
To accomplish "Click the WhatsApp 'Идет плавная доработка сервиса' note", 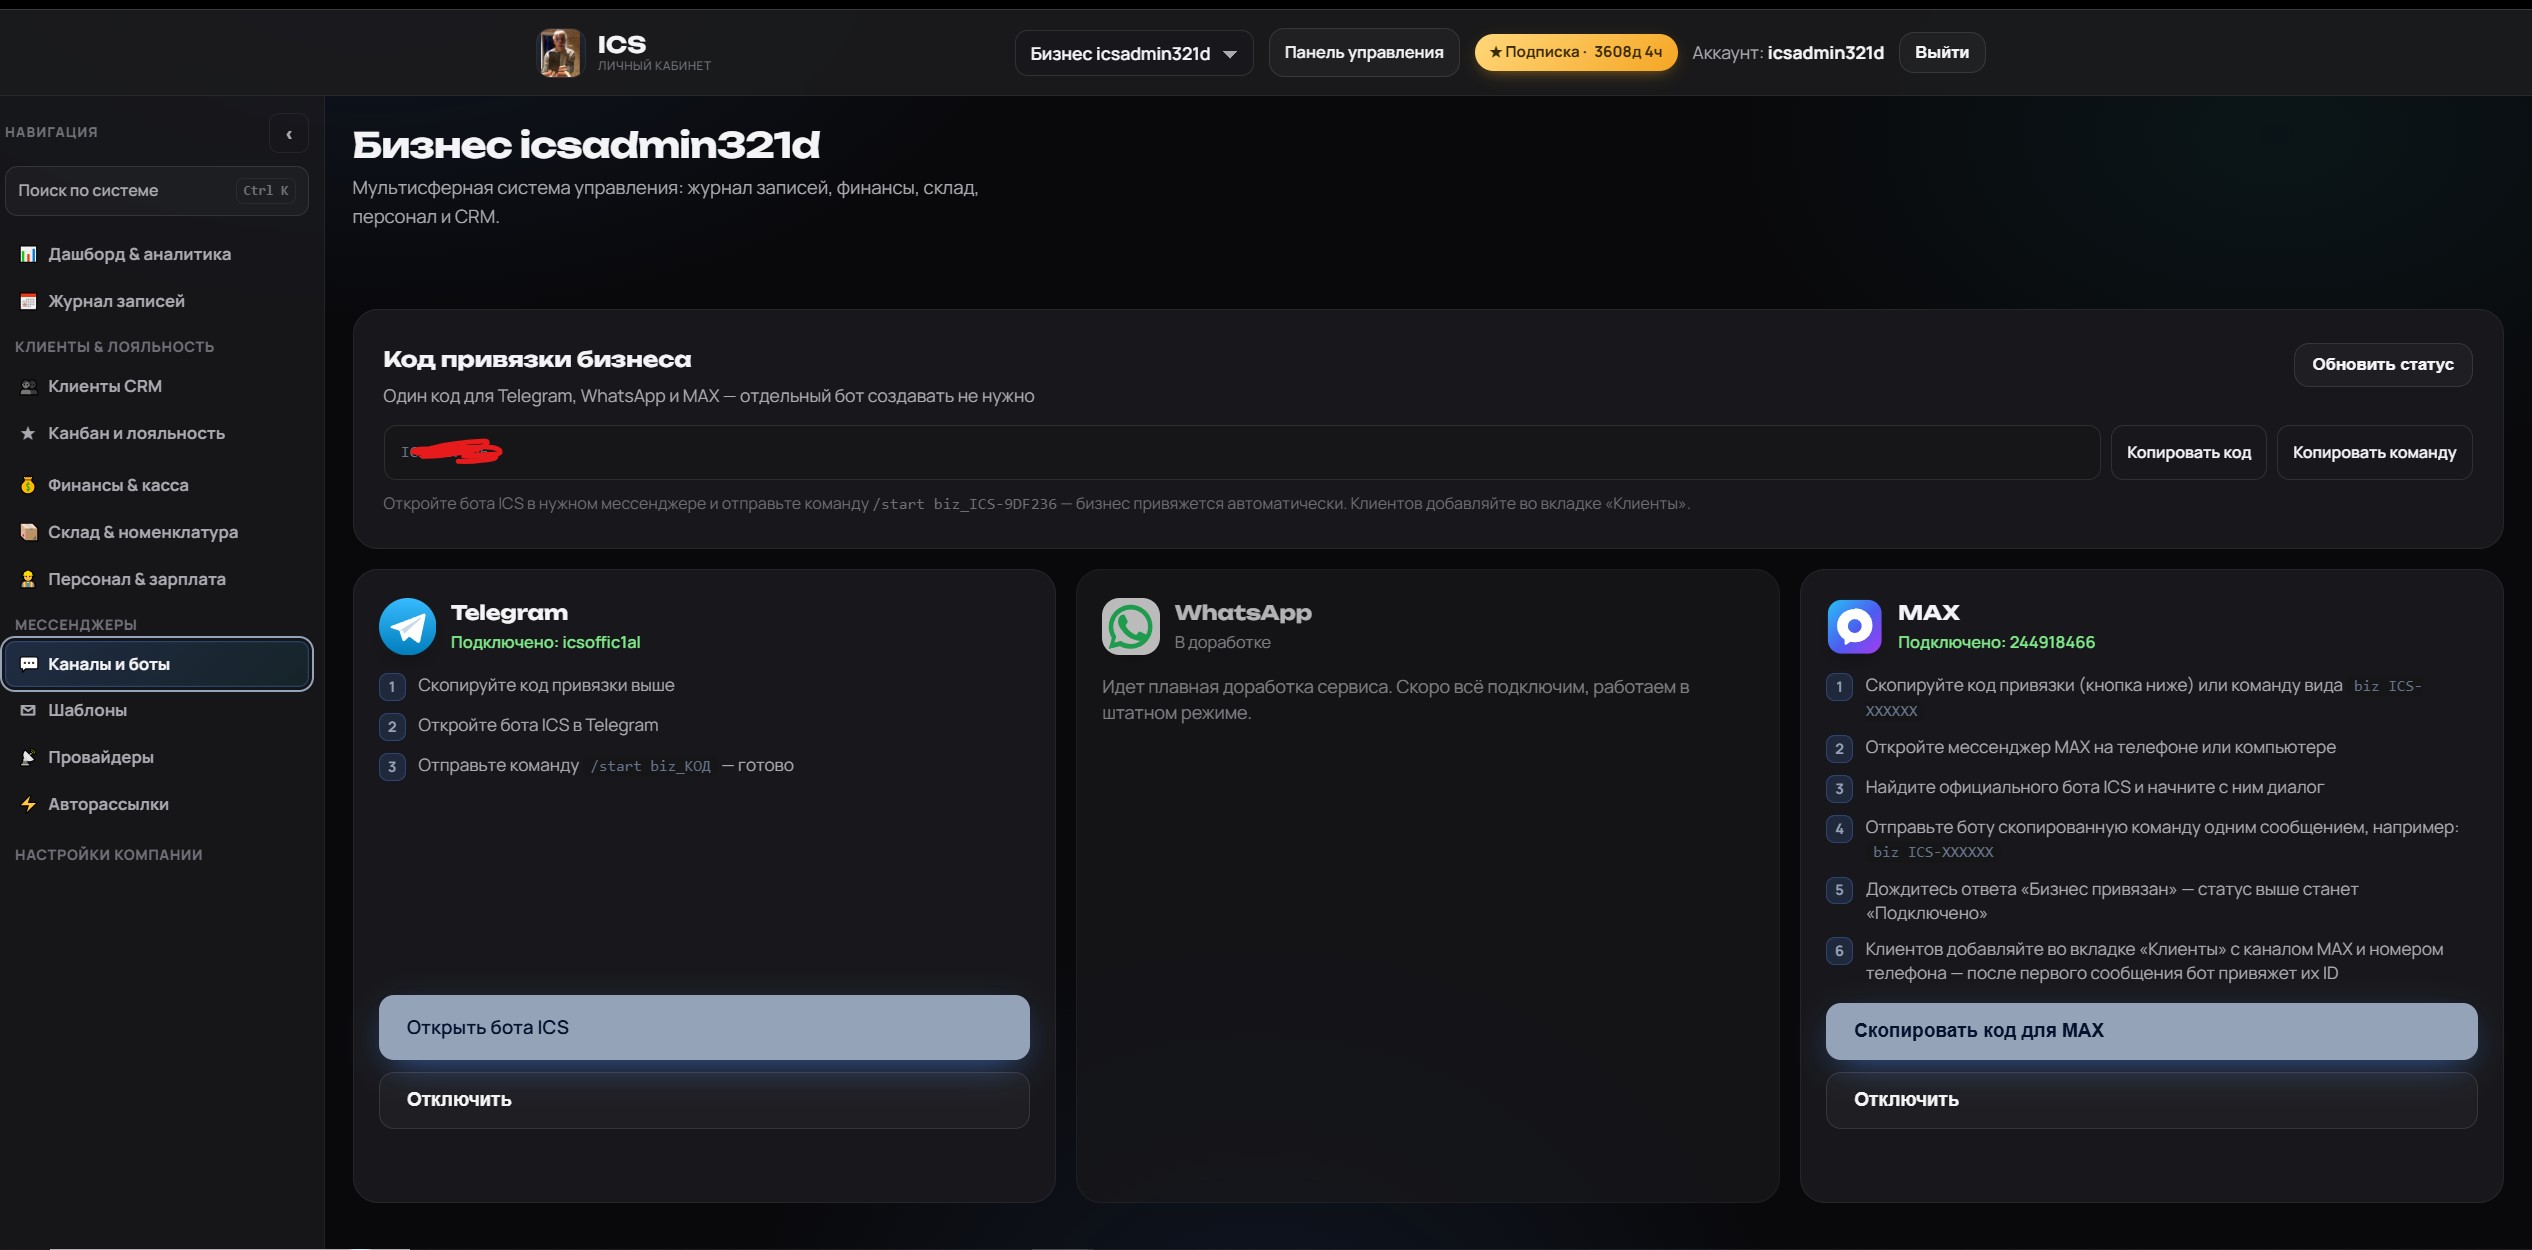I will pyautogui.click(x=1395, y=699).
